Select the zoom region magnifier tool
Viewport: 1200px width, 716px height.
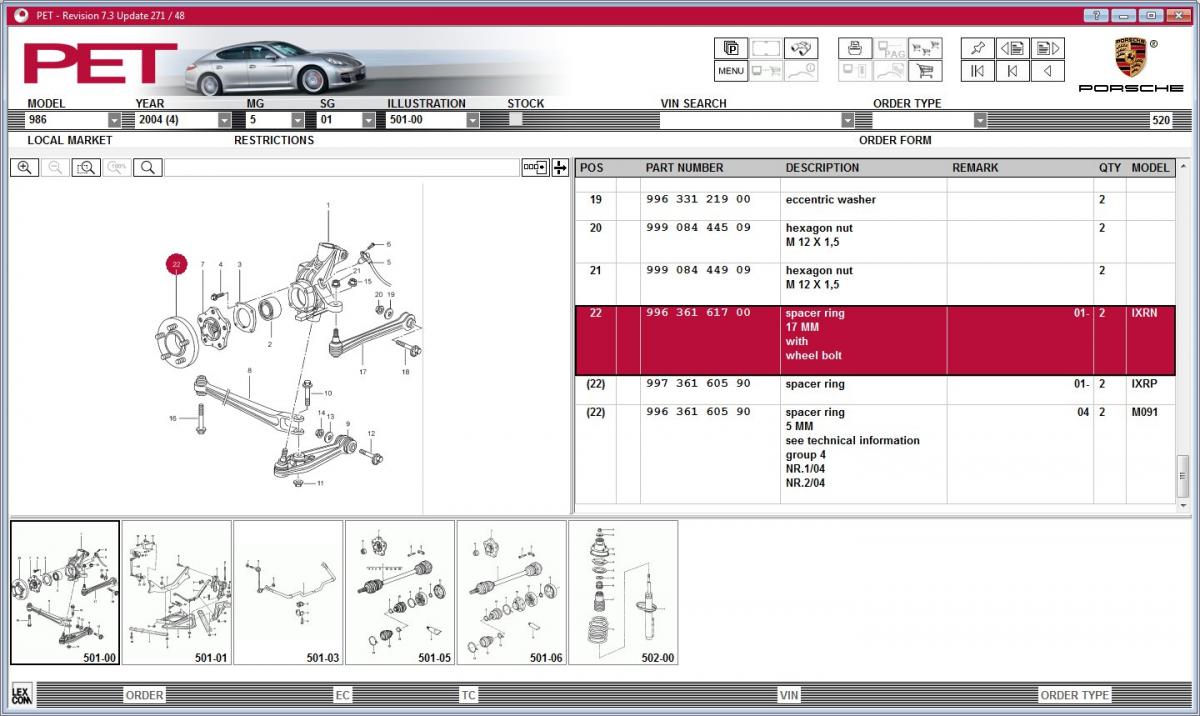(x=86, y=168)
